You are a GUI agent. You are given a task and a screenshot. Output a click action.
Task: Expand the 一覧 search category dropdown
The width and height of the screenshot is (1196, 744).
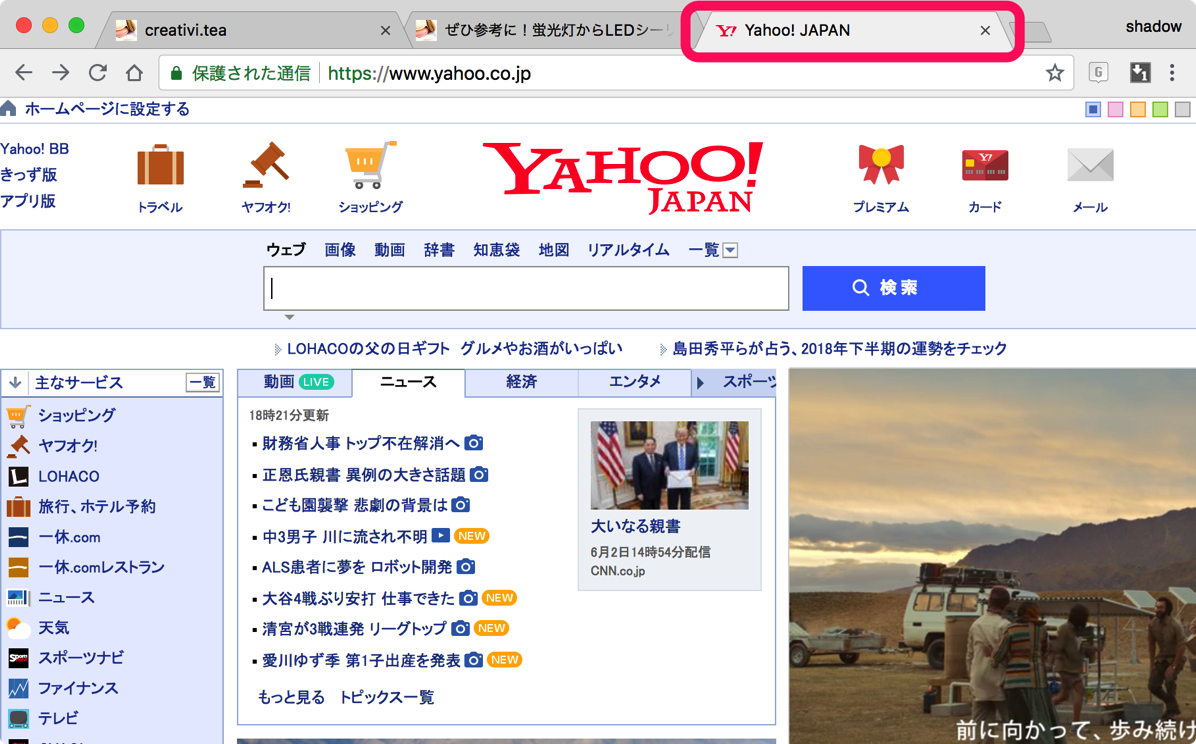click(x=730, y=250)
